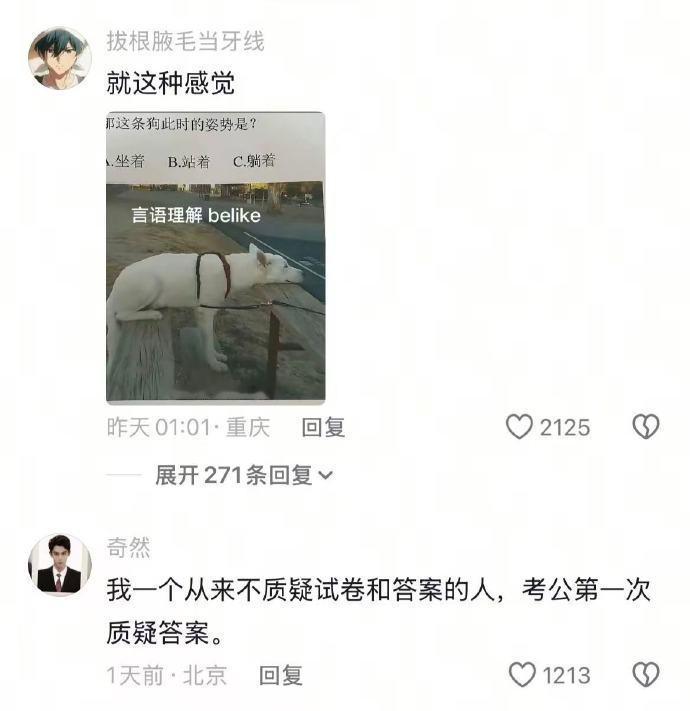Viewport: 690px width, 711px height.
Task: Dislike the 就这种感觉 comment with broken heart
Action: [646, 427]
